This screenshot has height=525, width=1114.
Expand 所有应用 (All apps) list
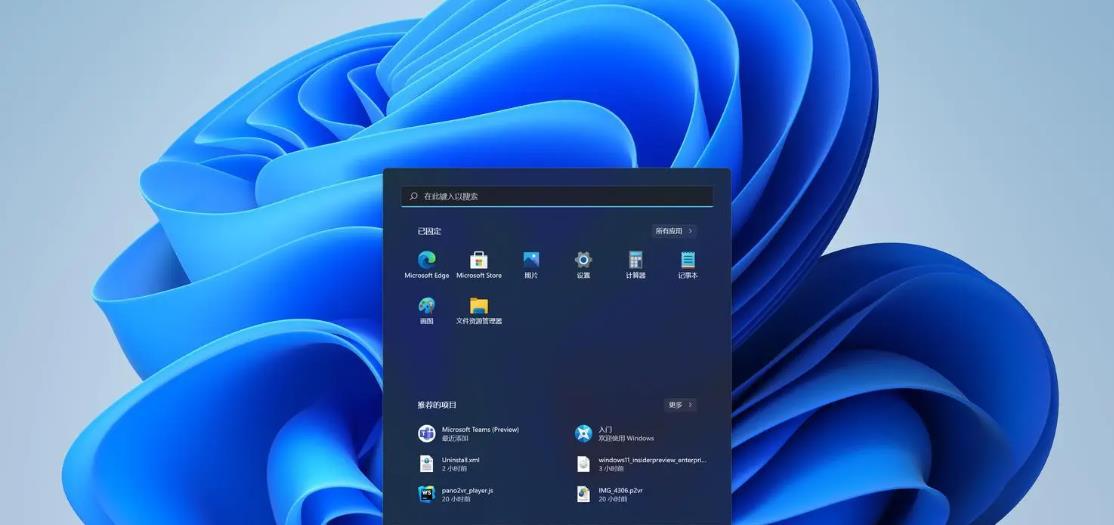(674, 231)
